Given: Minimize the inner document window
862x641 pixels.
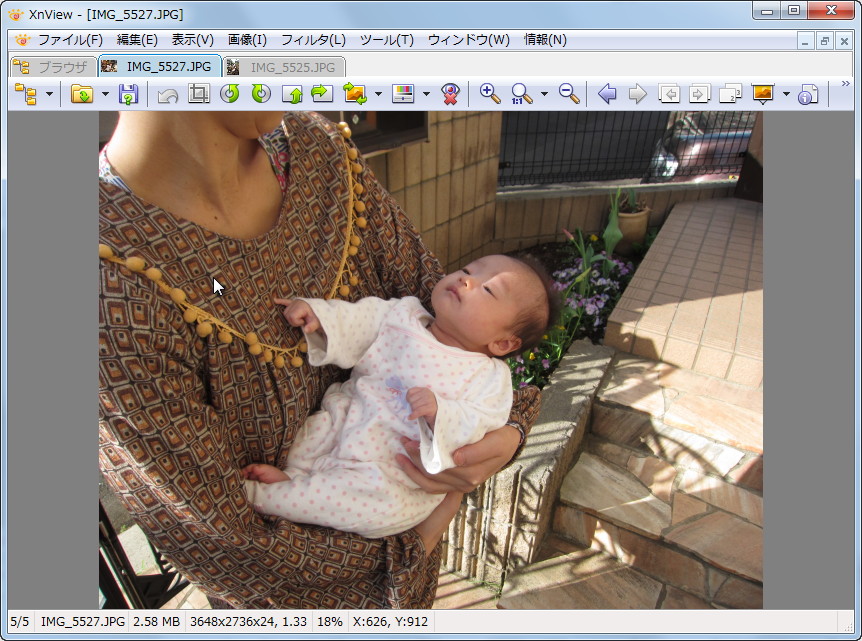Looking at the screenshot, I should (x=805, y=41).
